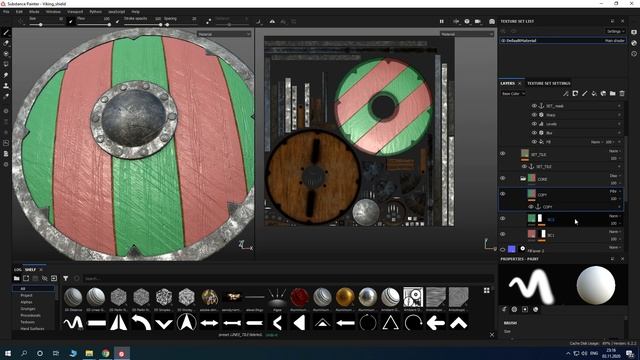Select the Material Picker tool in left toolbar
640x360 pixels.
(x=6, y=96)
